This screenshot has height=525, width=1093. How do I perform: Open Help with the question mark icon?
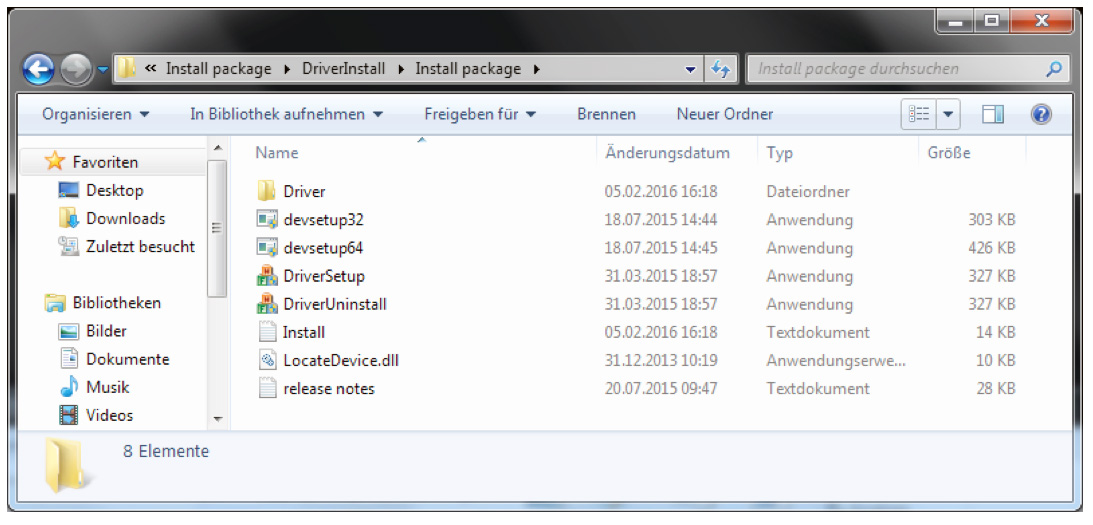(x=1041, y=114)
